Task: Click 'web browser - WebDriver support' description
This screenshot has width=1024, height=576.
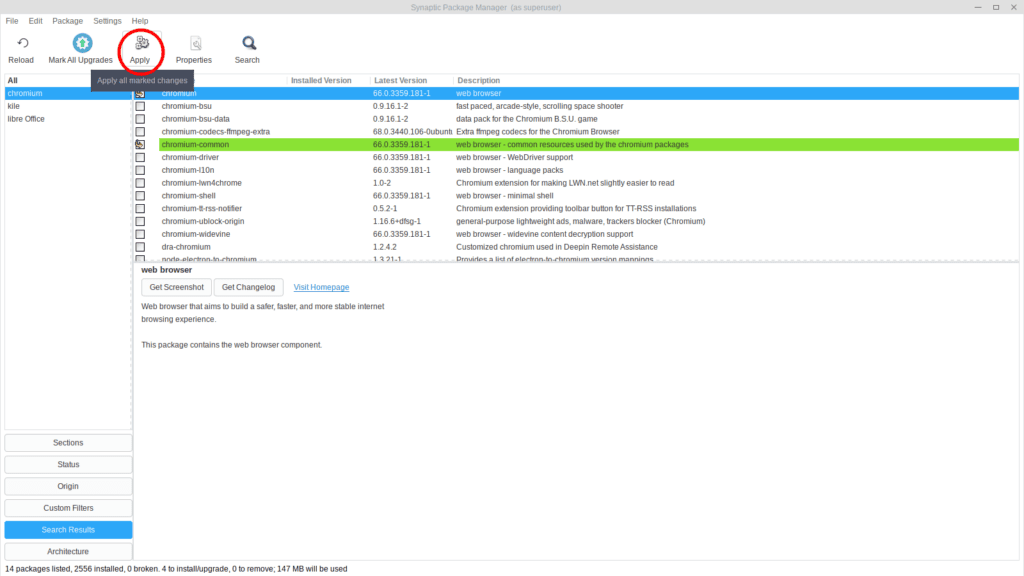Action: pos(515,157)
